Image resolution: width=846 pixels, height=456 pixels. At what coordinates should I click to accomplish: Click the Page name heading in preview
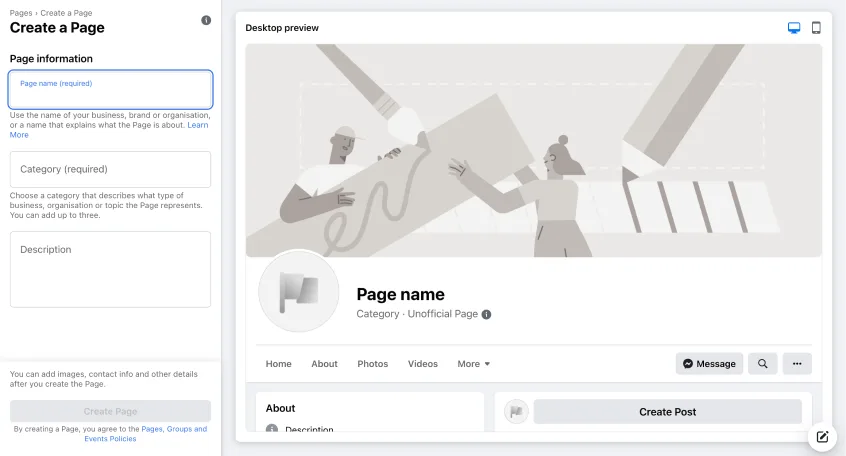400,294
